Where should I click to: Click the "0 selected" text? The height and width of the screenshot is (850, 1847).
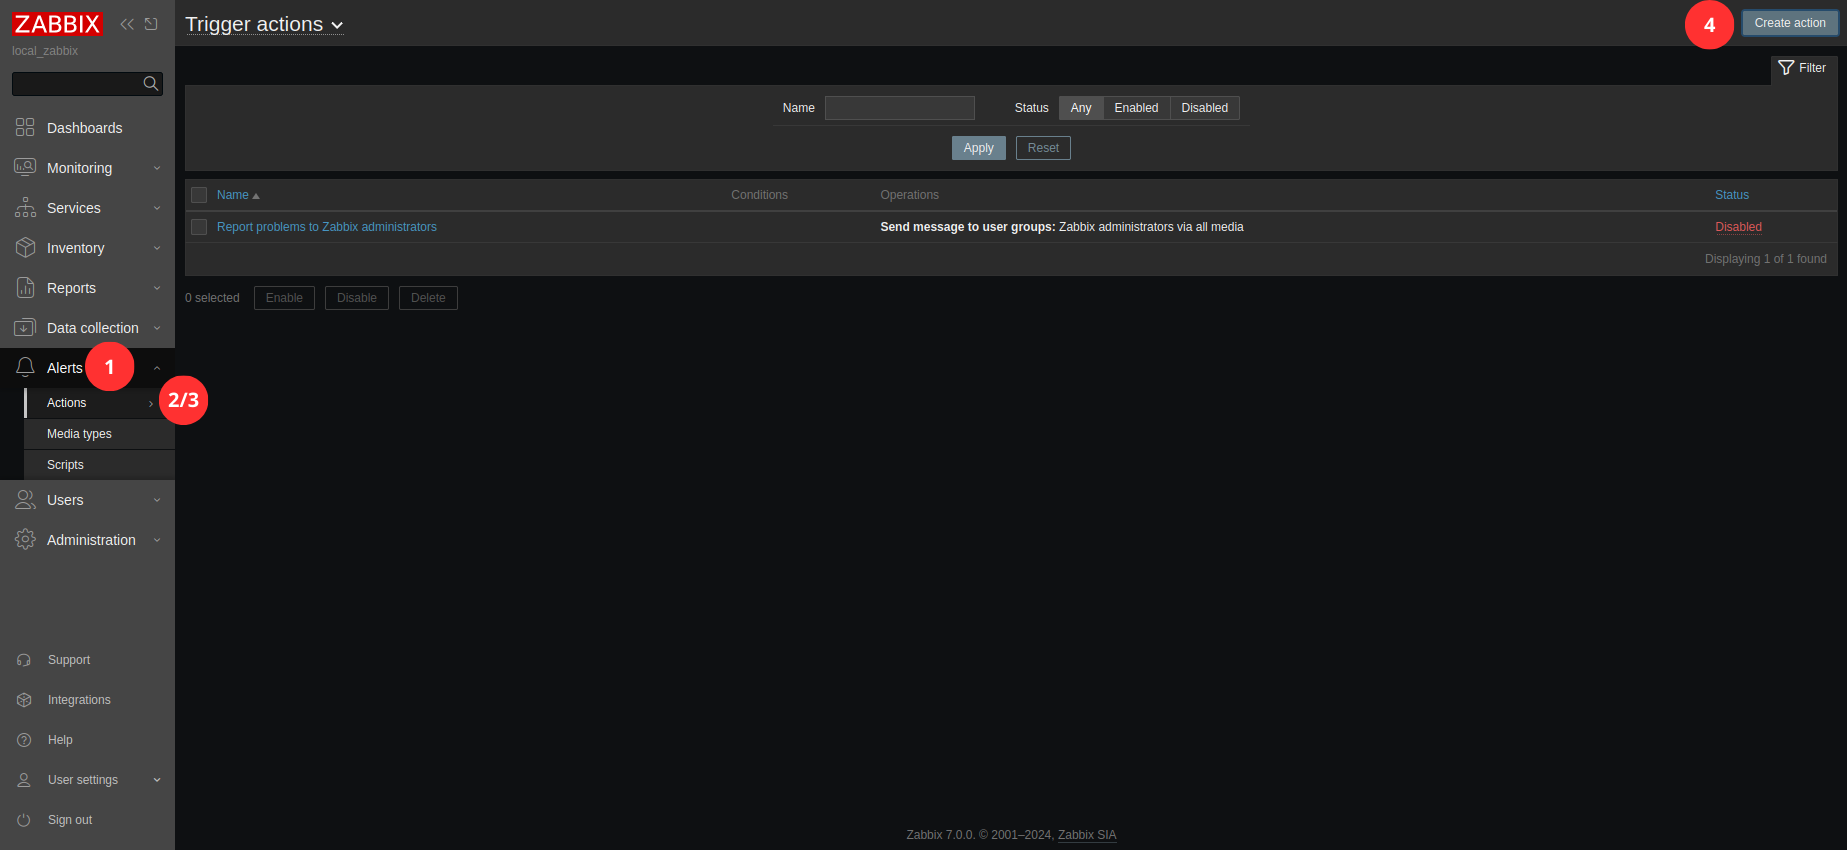[212, 298]
